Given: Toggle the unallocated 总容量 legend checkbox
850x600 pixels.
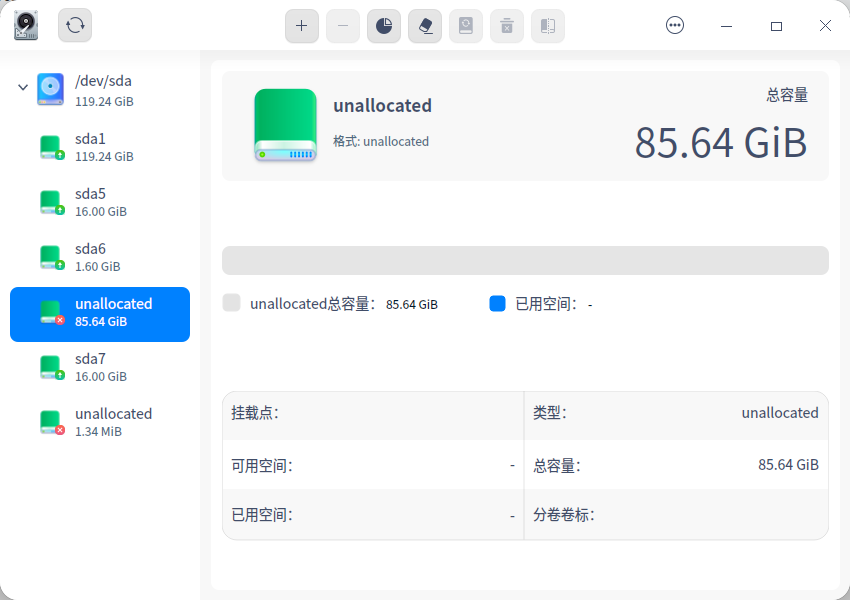Looking at the screenshot, I should (x=230, y=303).
